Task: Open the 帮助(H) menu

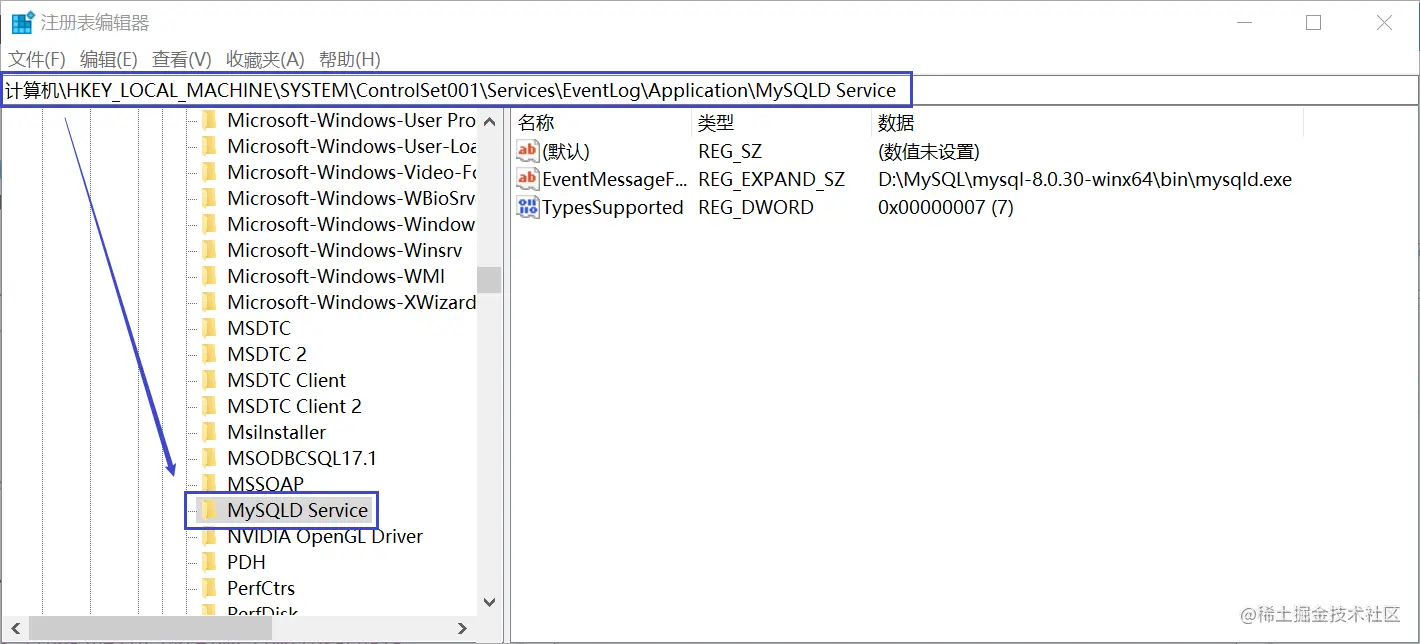Action: click(x=350, y=59)
